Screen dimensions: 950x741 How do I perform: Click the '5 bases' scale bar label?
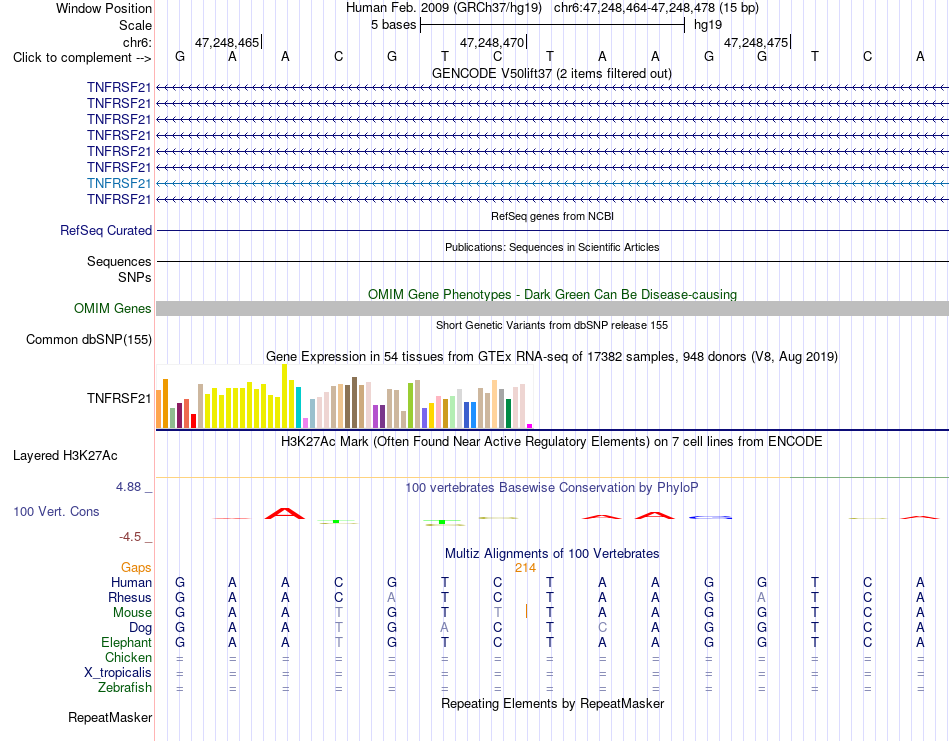click(x=394, y=25)
